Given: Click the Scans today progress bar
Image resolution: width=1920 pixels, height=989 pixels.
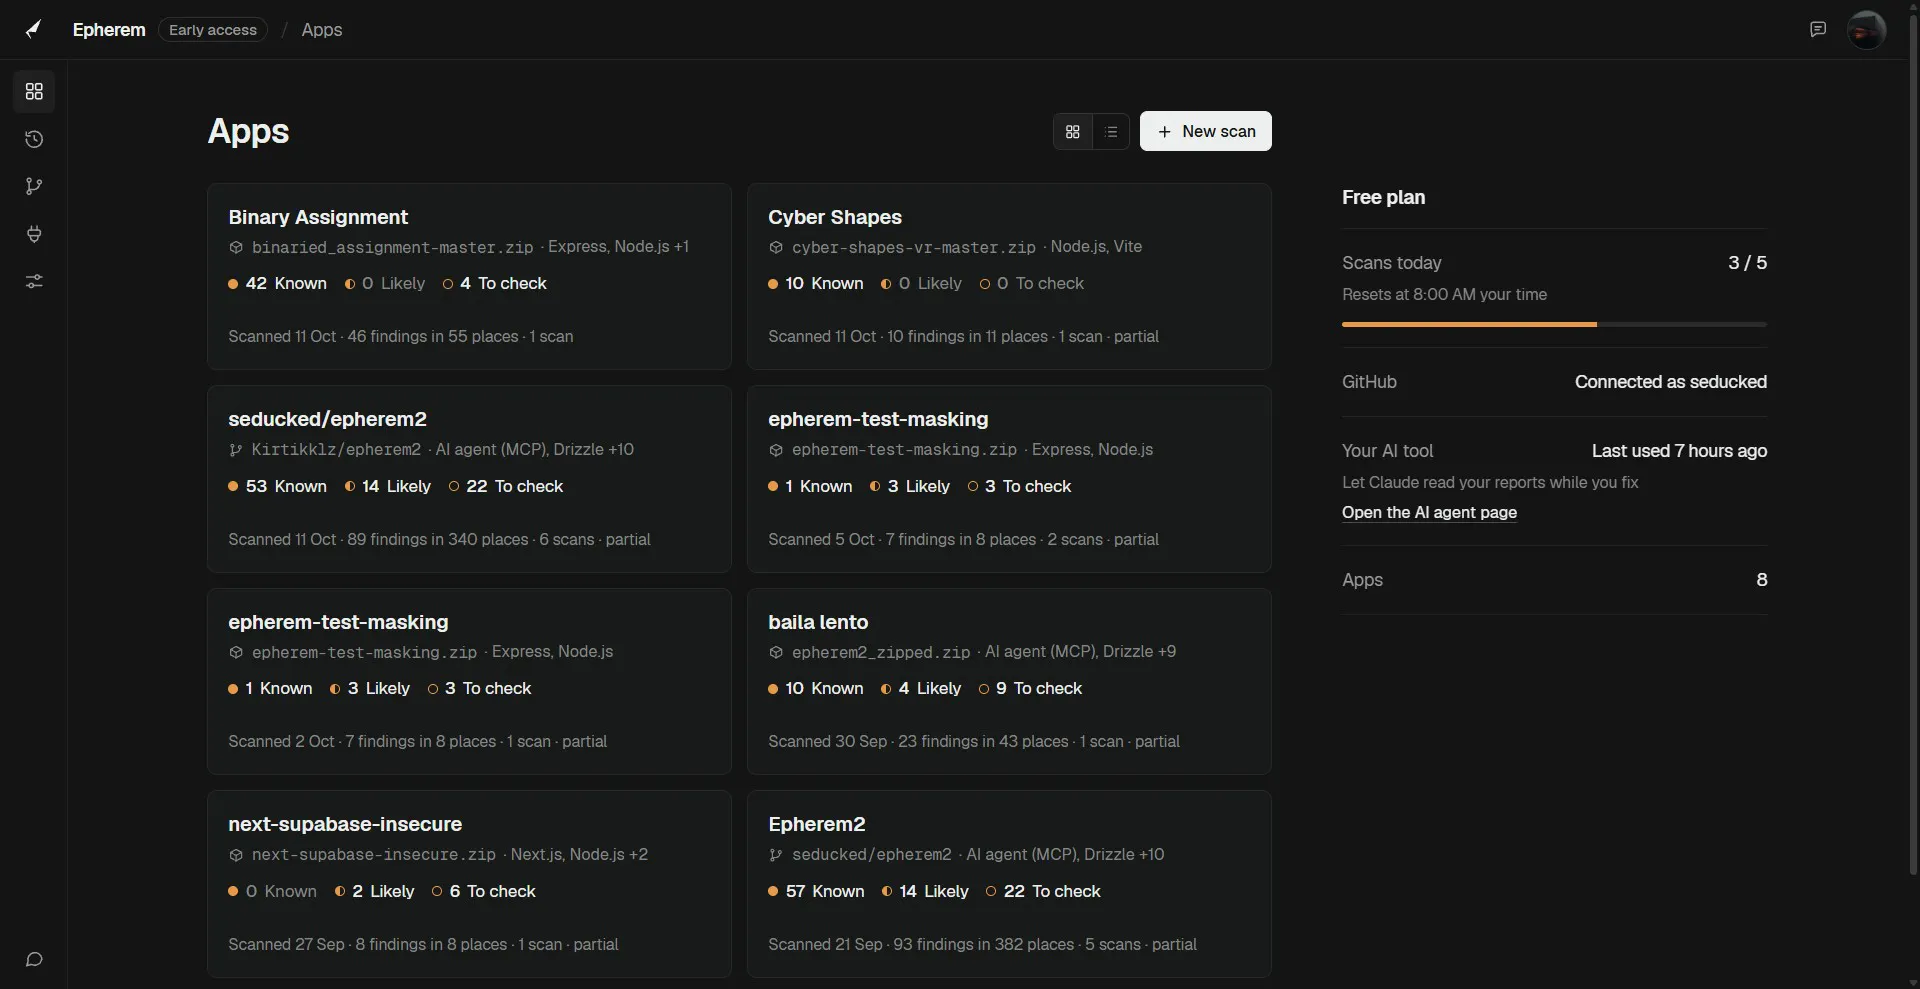Looking at the screenshot, I should click(x=1554, y=324).
